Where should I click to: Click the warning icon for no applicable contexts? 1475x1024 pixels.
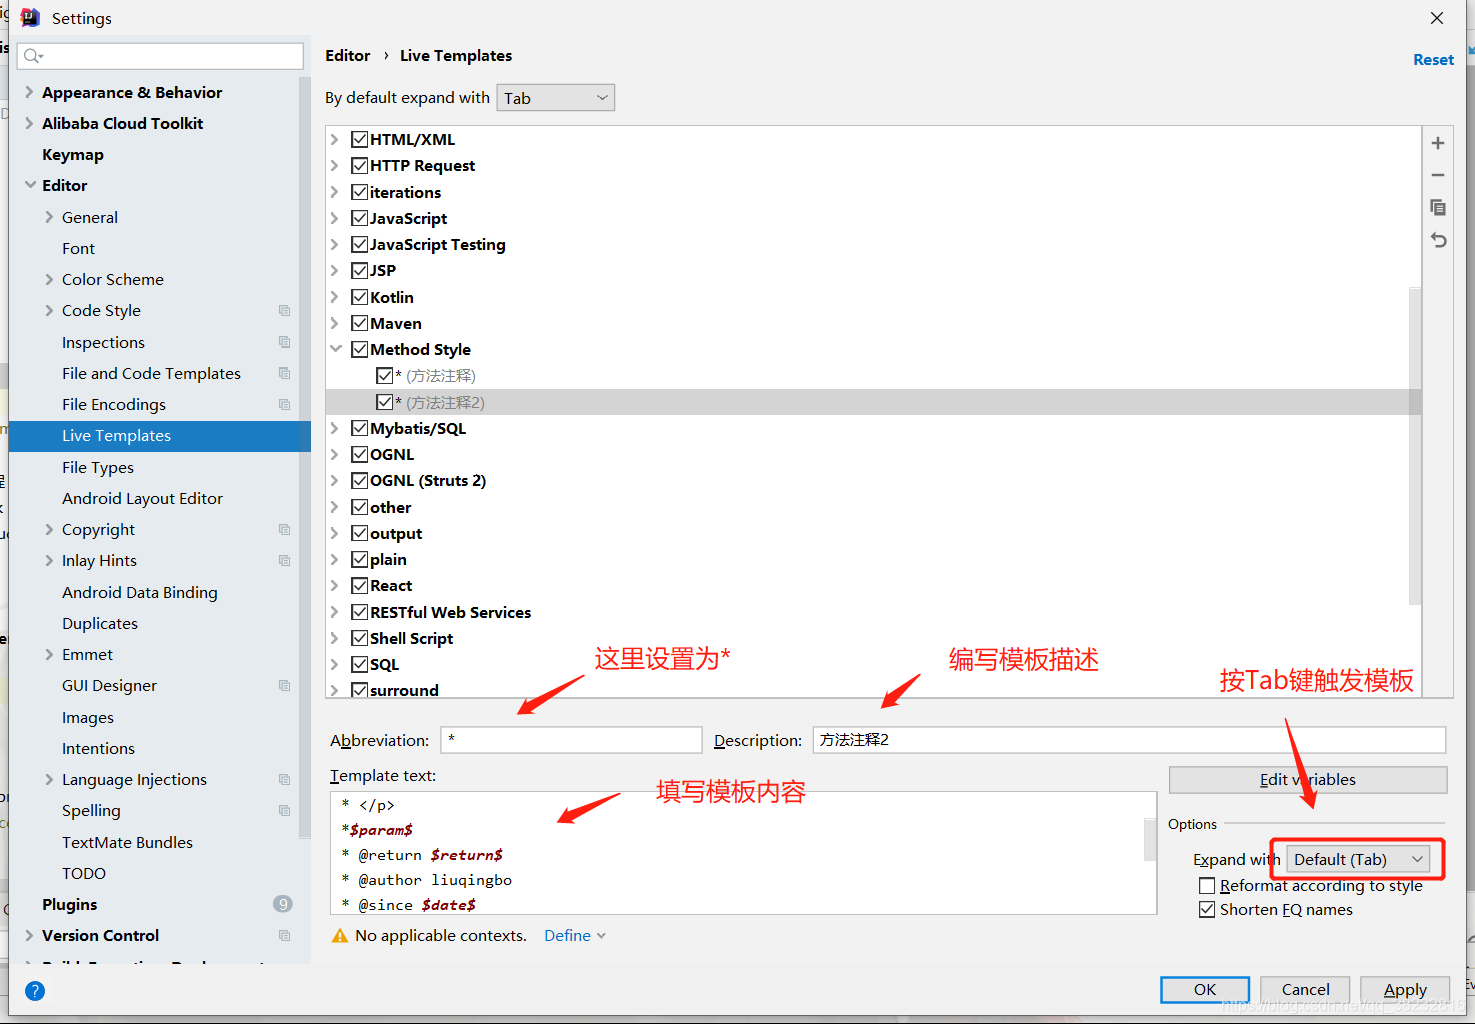340,936
